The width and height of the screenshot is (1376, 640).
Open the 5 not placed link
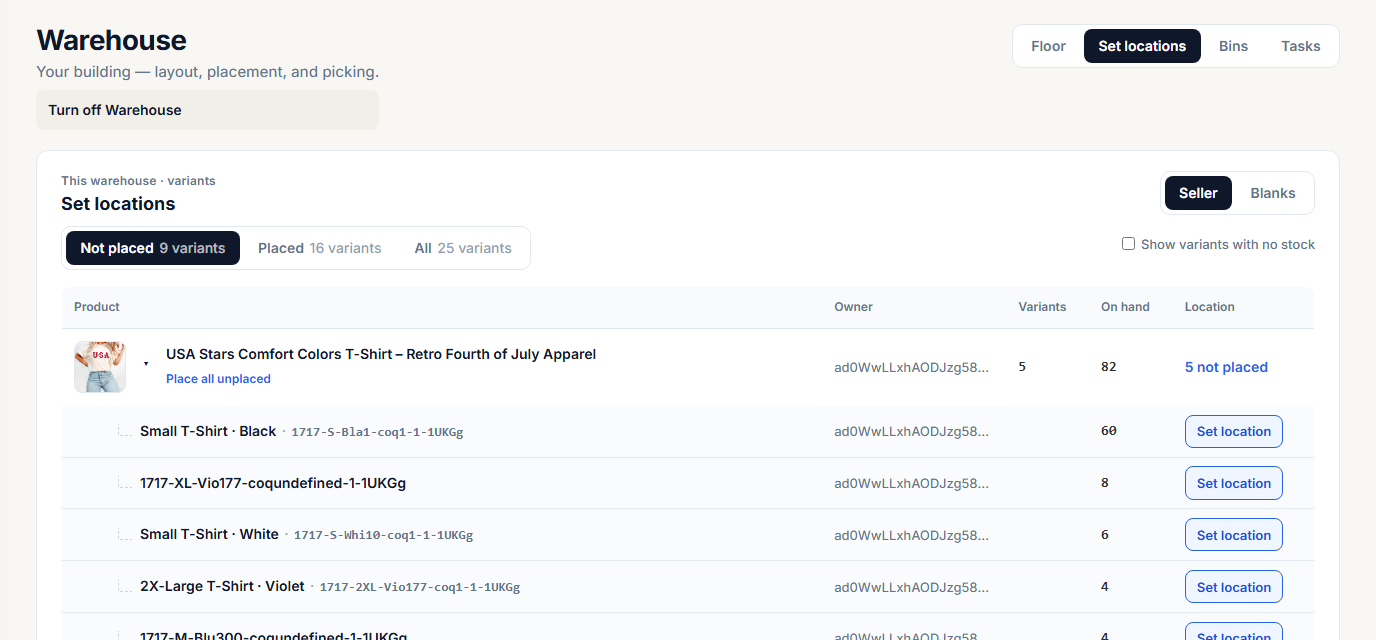(x=1226, y=367)
